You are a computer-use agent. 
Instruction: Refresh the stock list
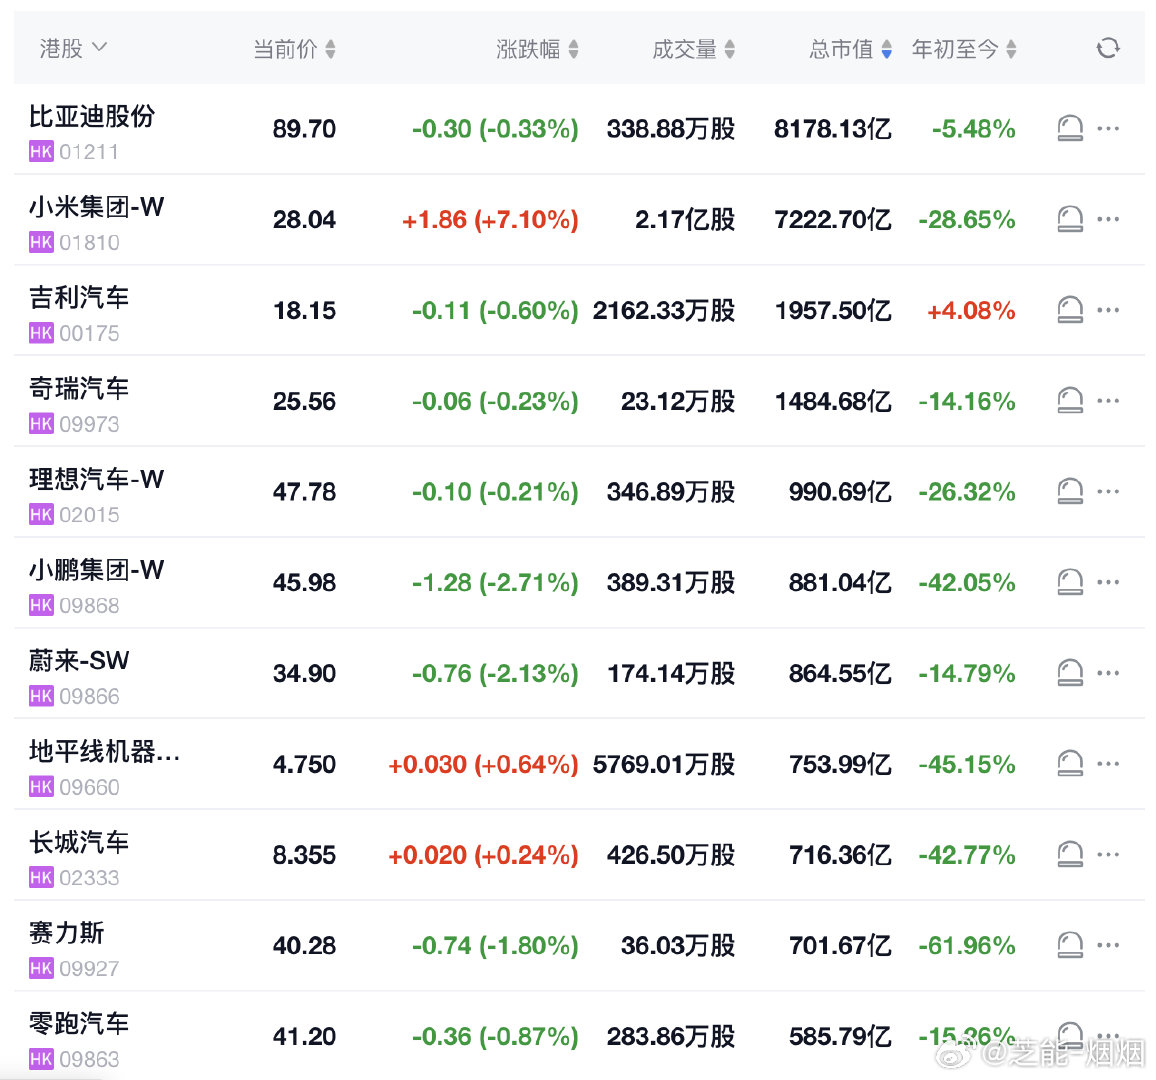tap(1107, 49)
